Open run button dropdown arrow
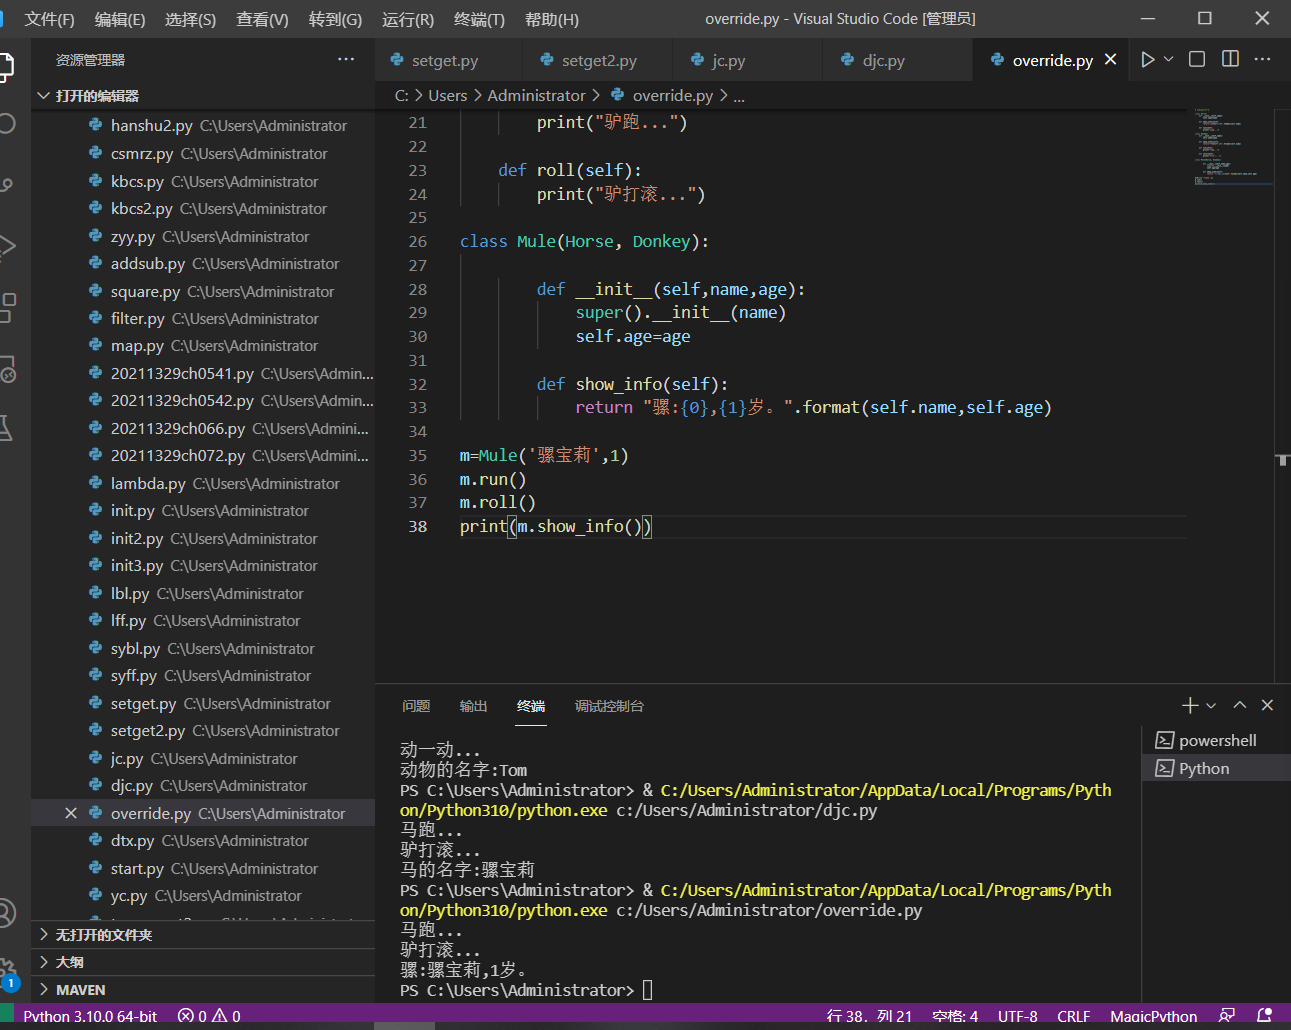Screen dimensions: 1291x1030 pyautogui.click(x=1168, y=60)
